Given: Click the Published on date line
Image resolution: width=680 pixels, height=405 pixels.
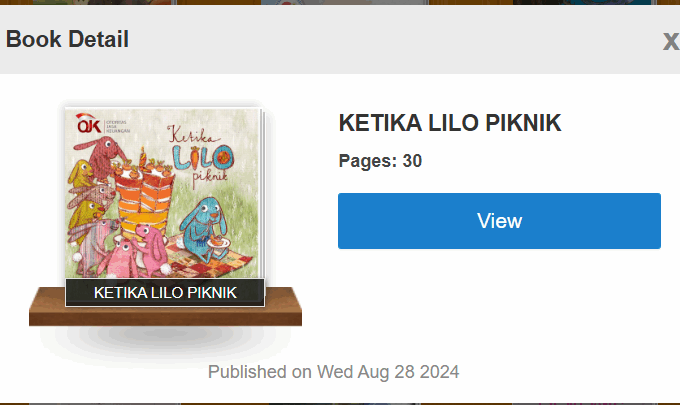Looking at the screenshot, I should [x=333, y=372].
